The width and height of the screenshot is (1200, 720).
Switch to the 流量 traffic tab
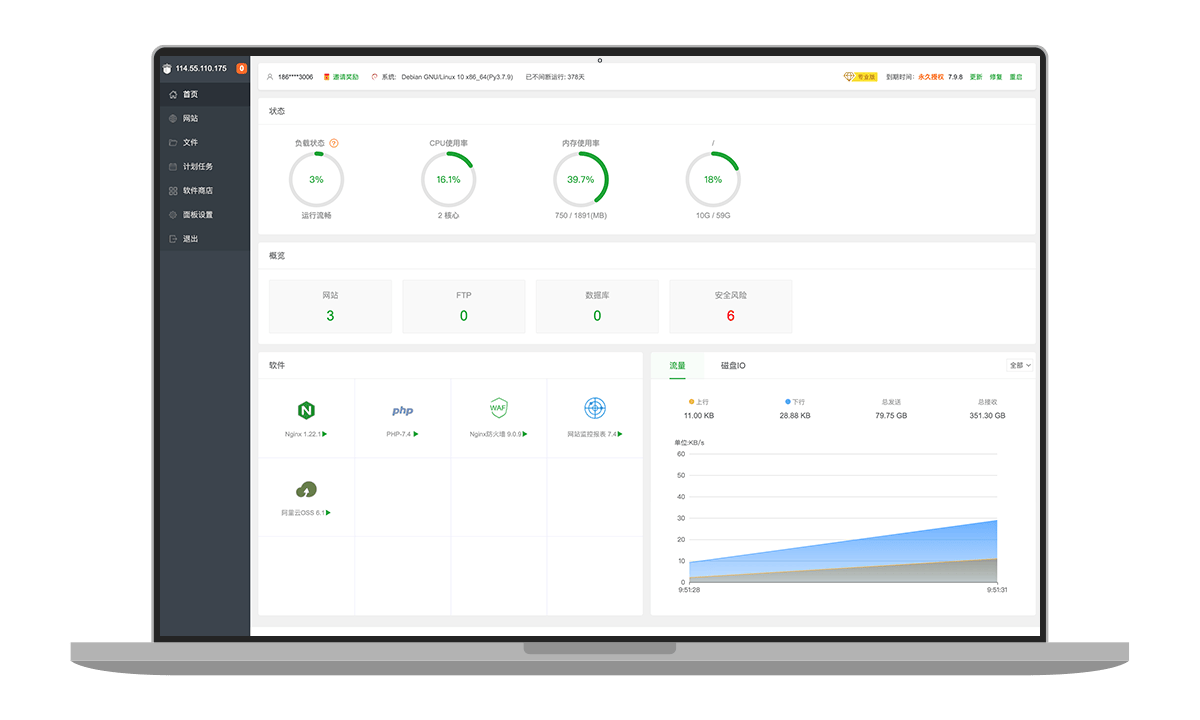(x=677, y=365)
